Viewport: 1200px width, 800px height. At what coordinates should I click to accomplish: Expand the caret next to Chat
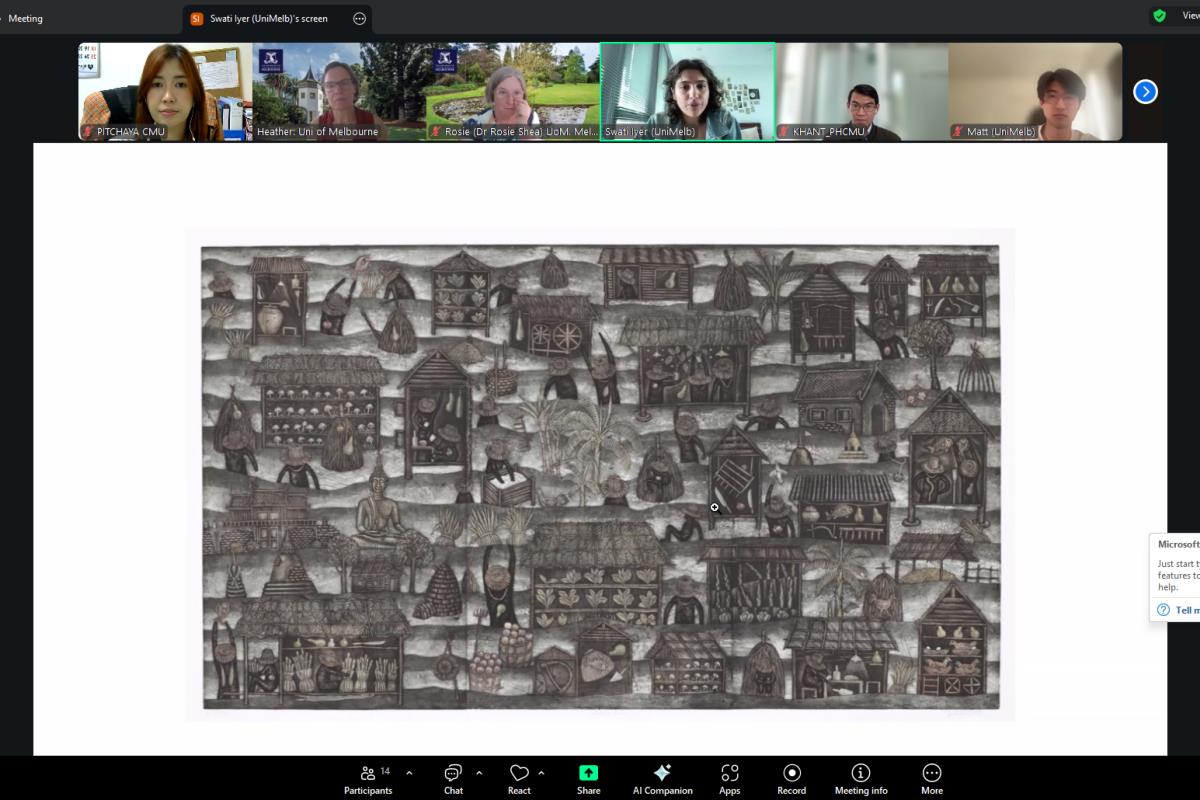479,773
